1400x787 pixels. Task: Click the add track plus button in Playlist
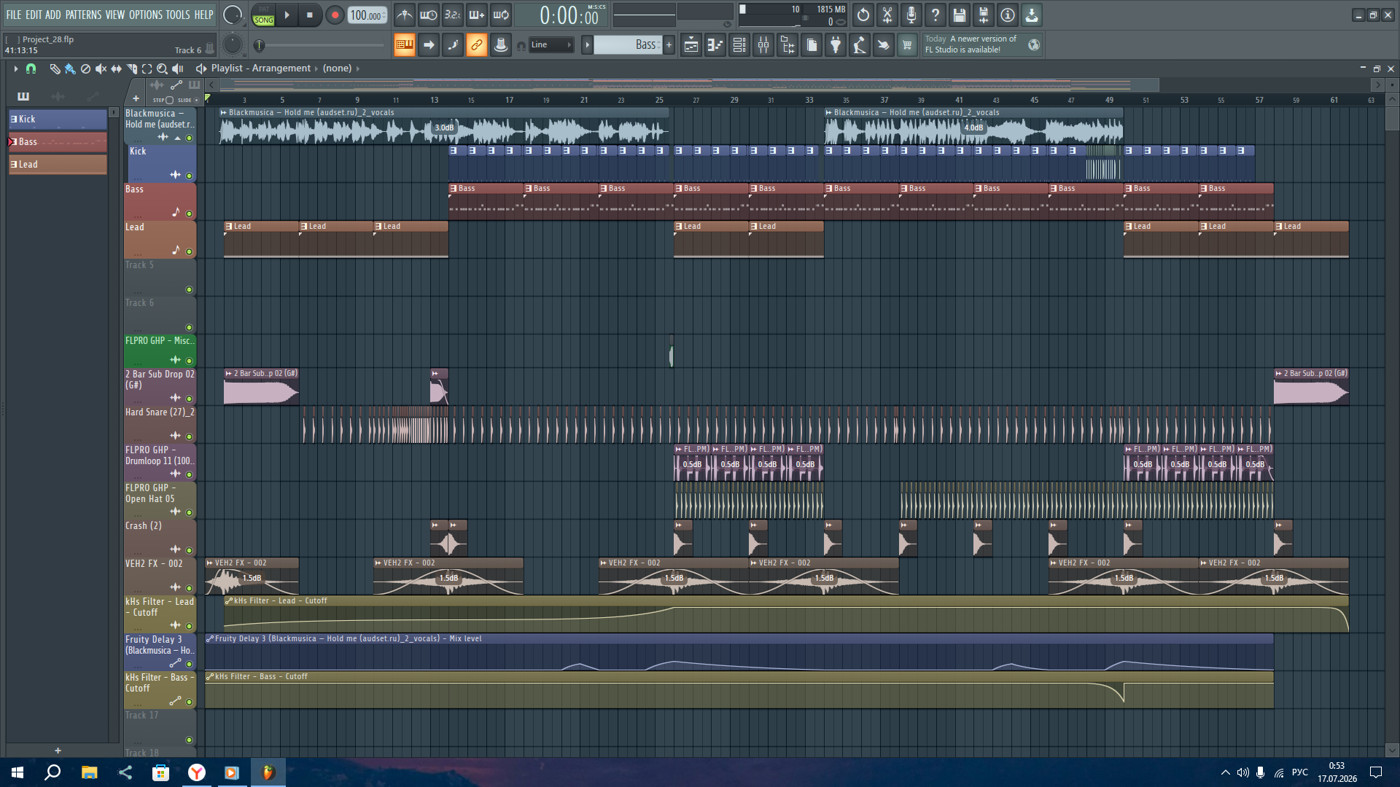tap(136, 99)
